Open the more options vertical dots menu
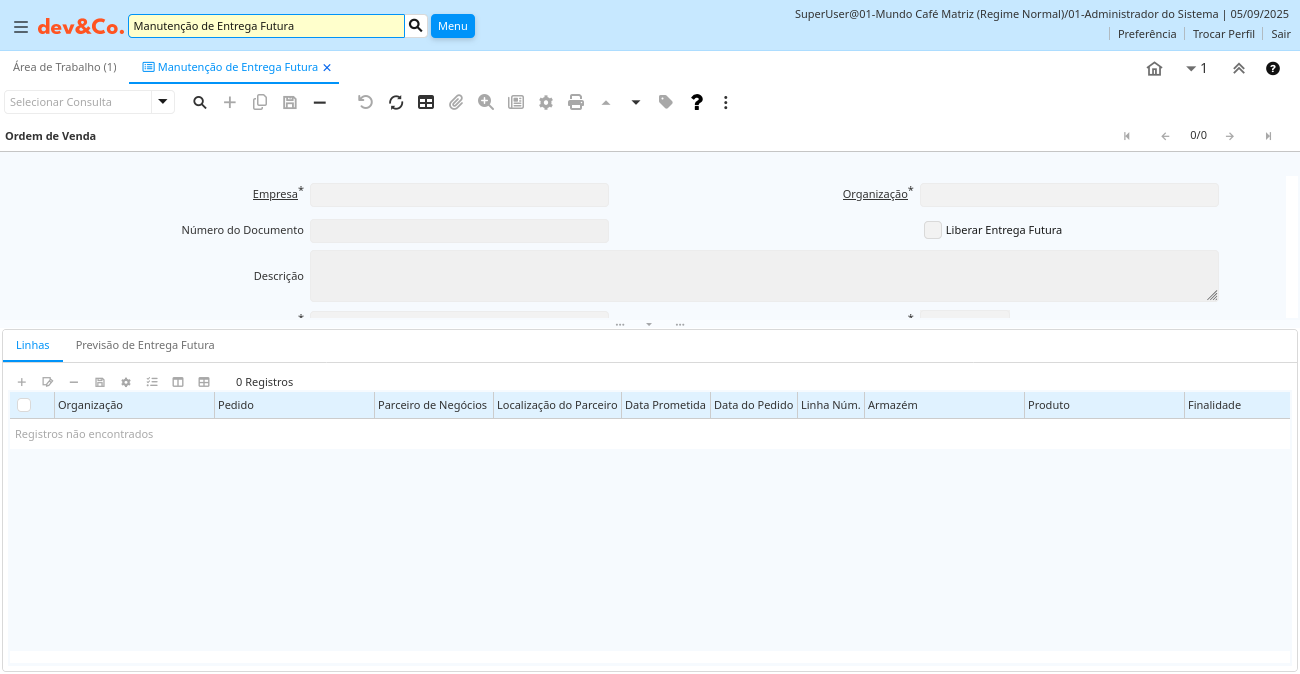 (726, 102)
